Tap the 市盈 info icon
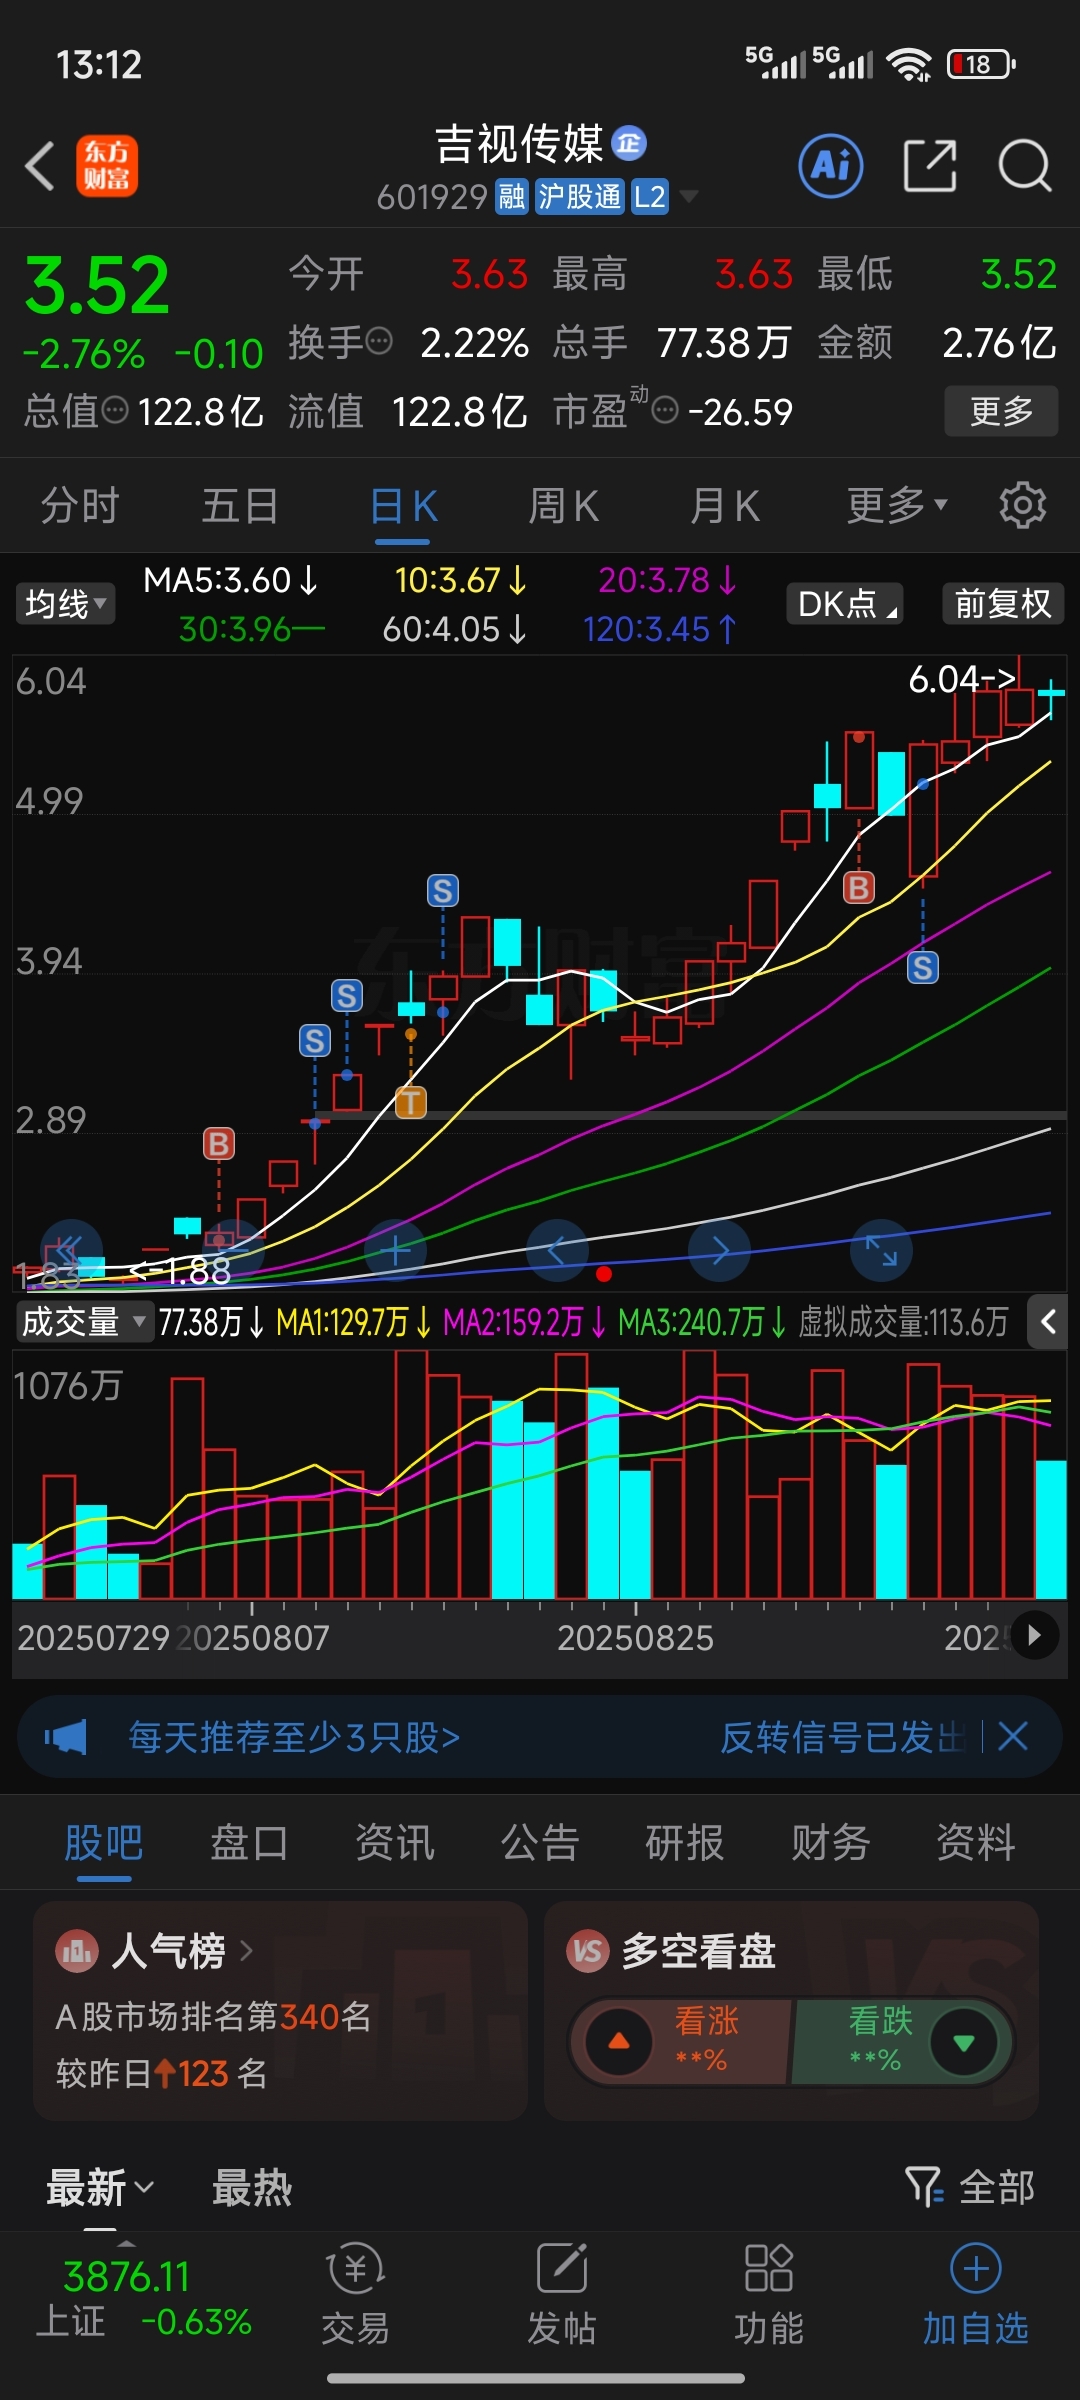 [x=665, y=410]
